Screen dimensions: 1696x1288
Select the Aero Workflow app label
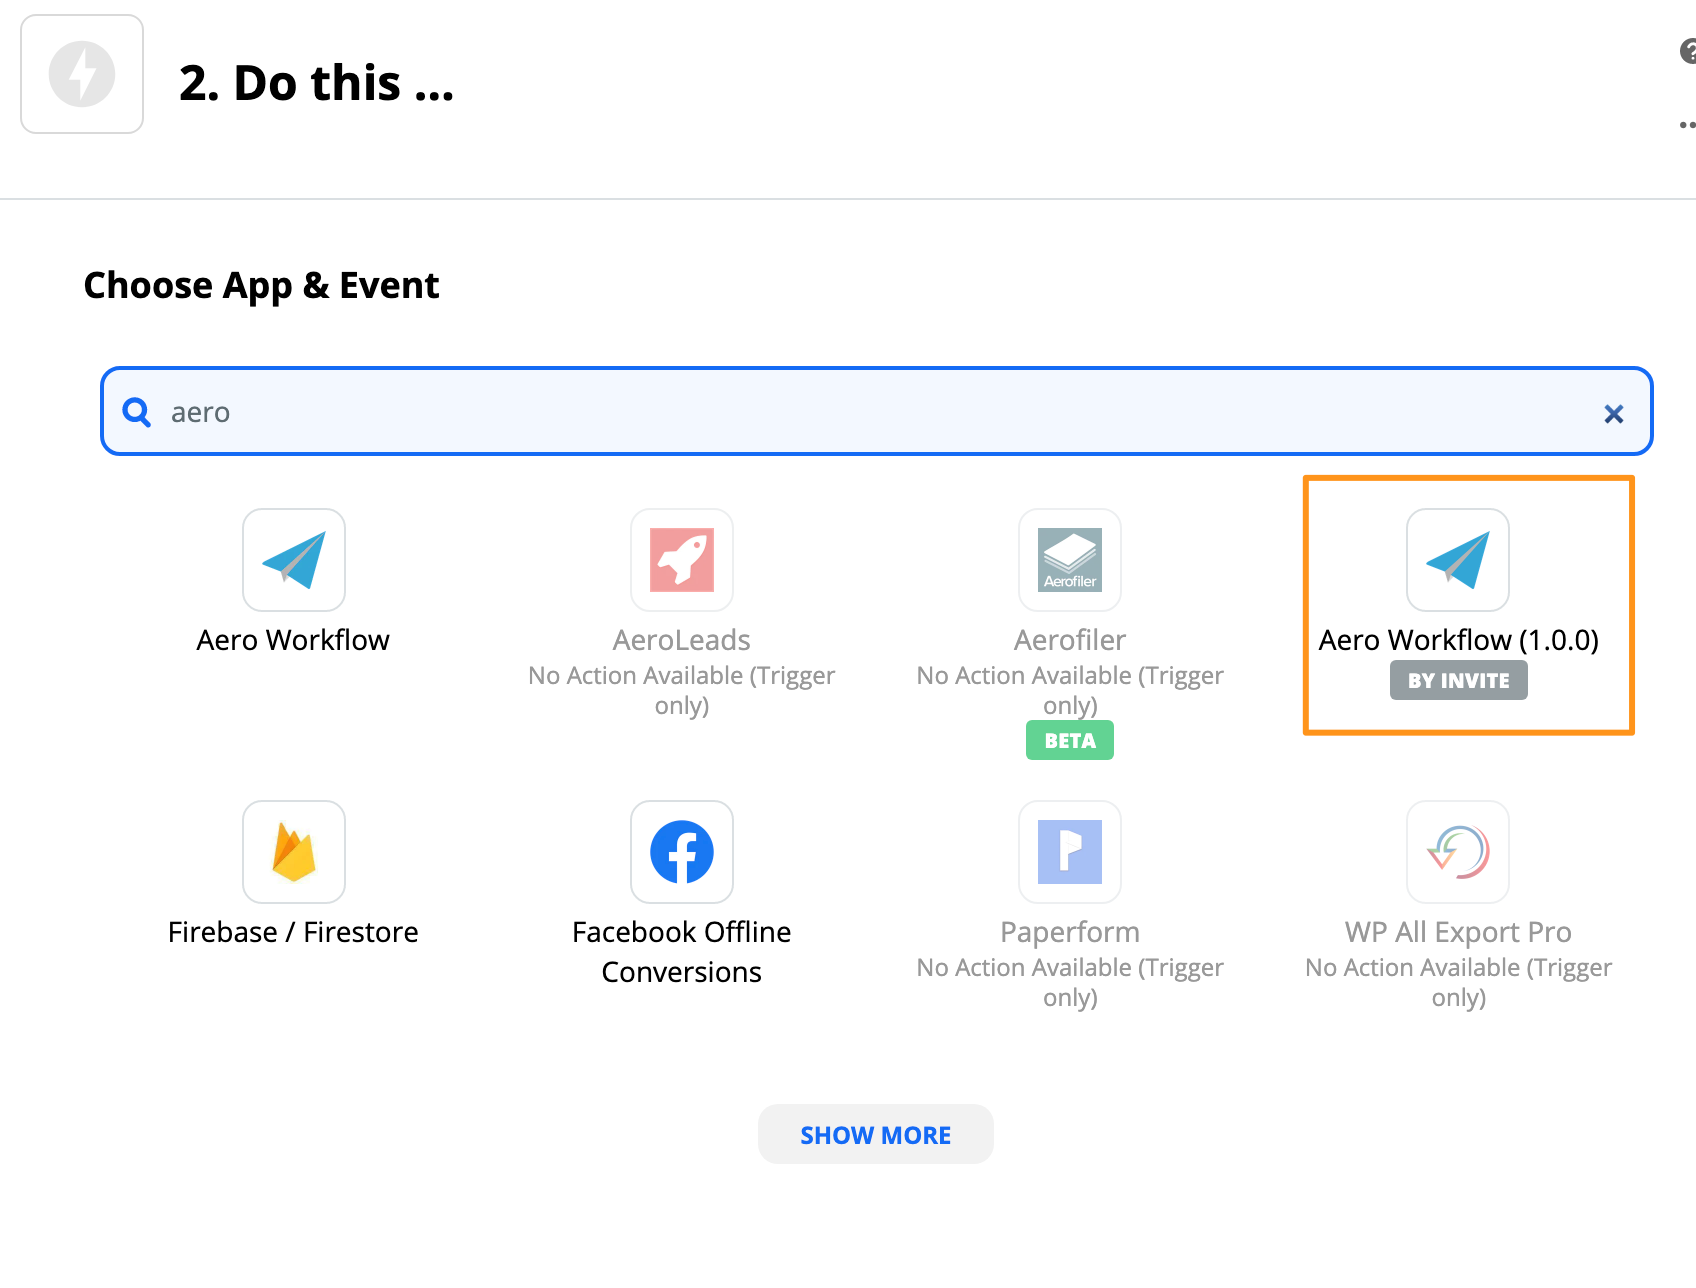[x=293, y=640]
